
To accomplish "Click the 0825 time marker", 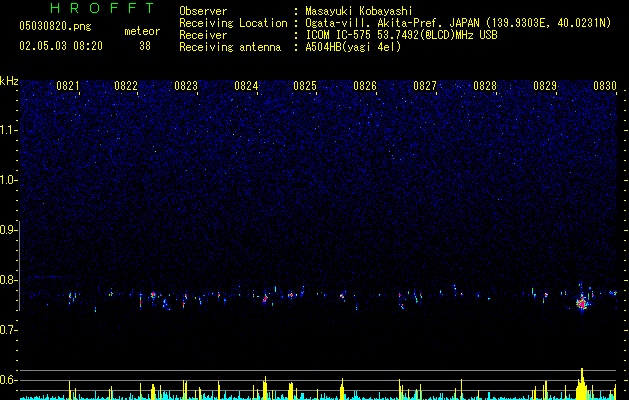I will (x=305, y=86).
